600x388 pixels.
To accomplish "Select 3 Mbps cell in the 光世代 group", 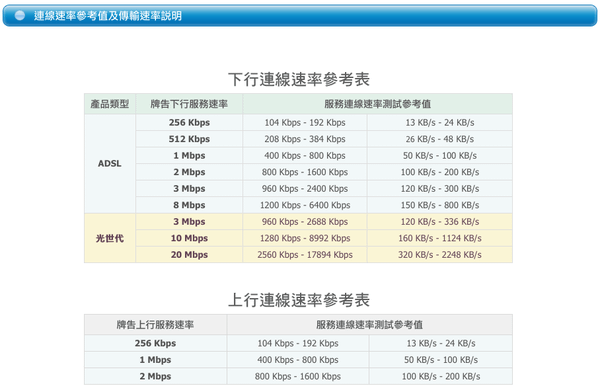I will point(189,222).
